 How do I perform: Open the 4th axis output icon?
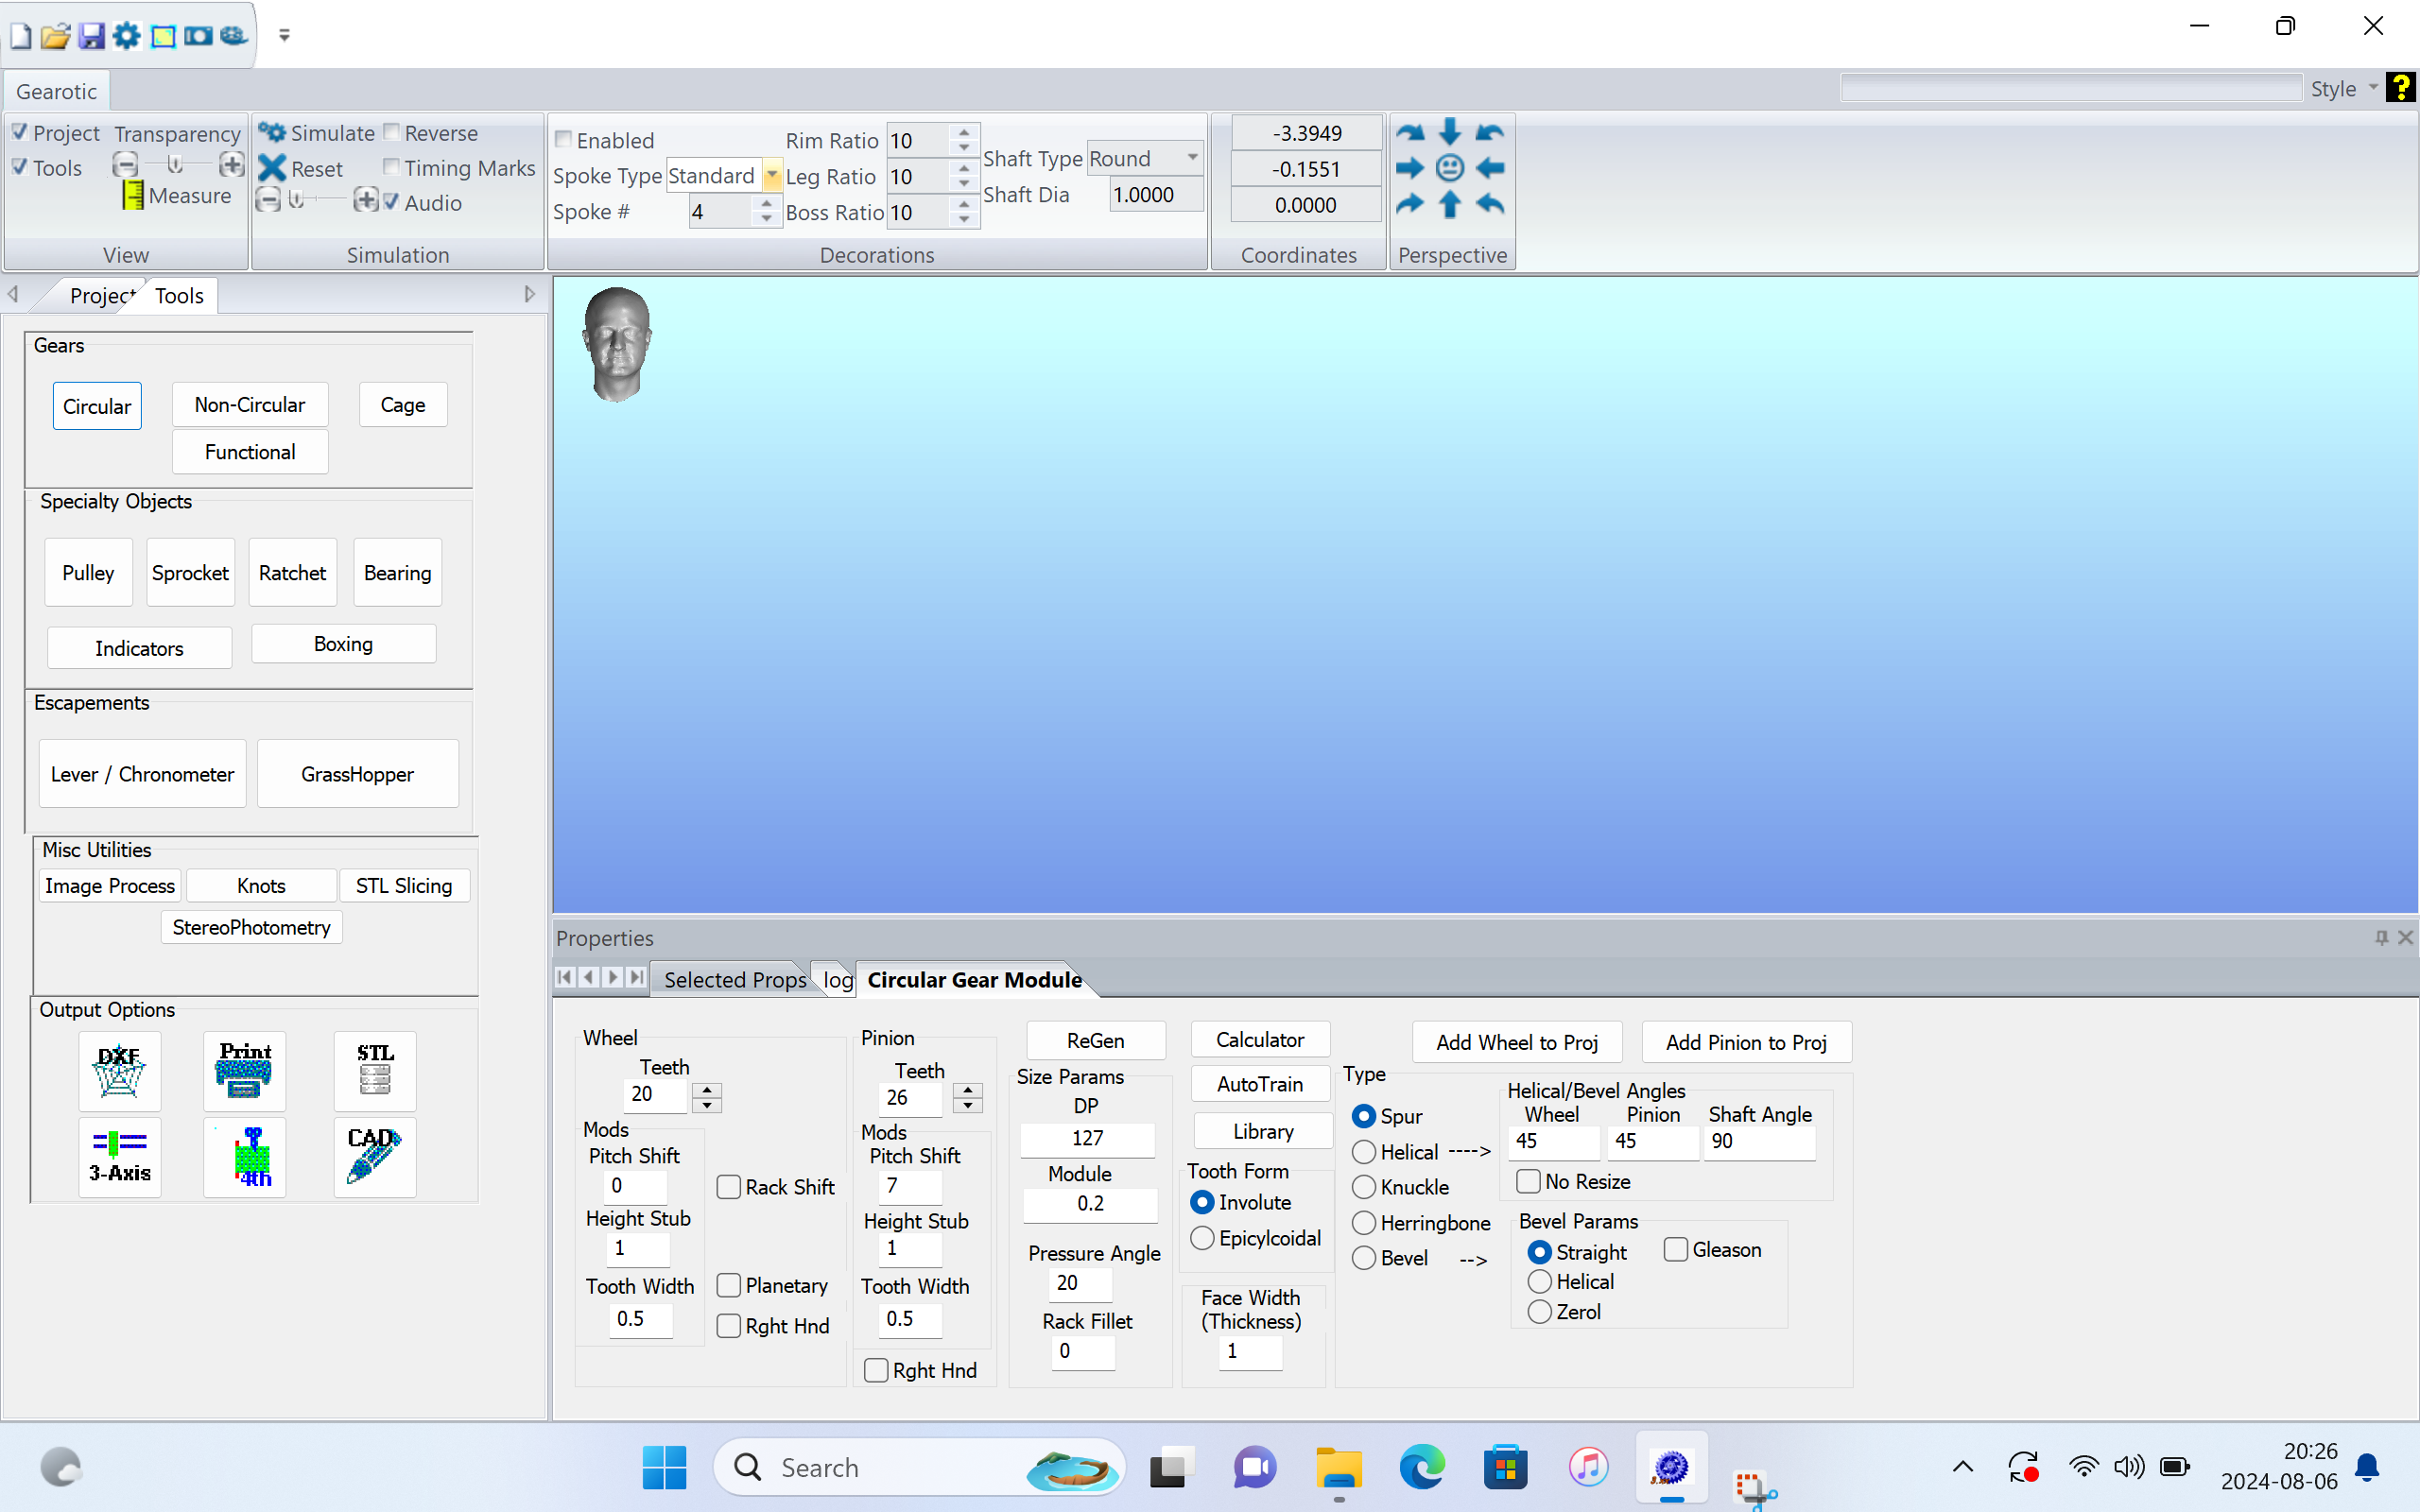(x=244, y=1157)
